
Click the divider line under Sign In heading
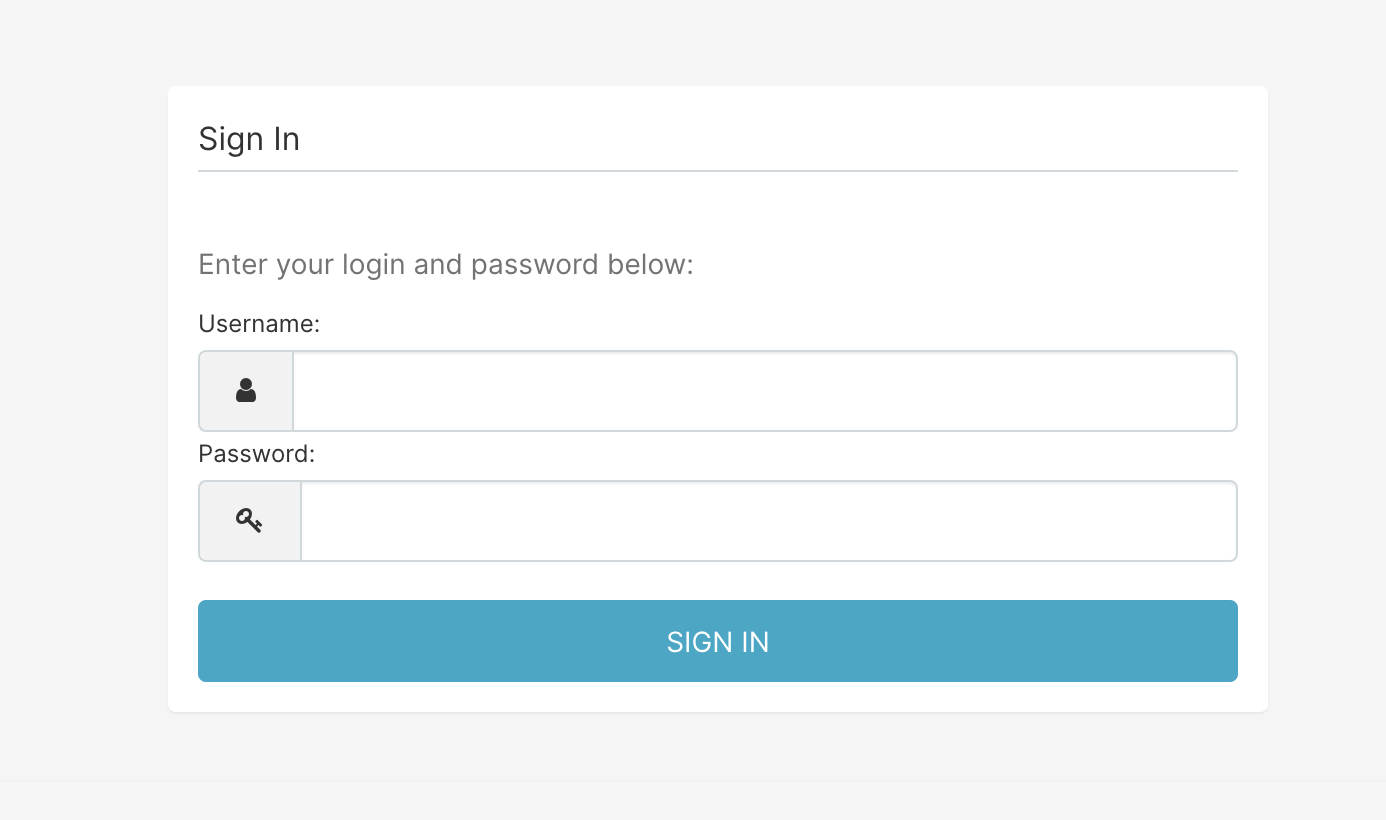[x=717, y=172]
